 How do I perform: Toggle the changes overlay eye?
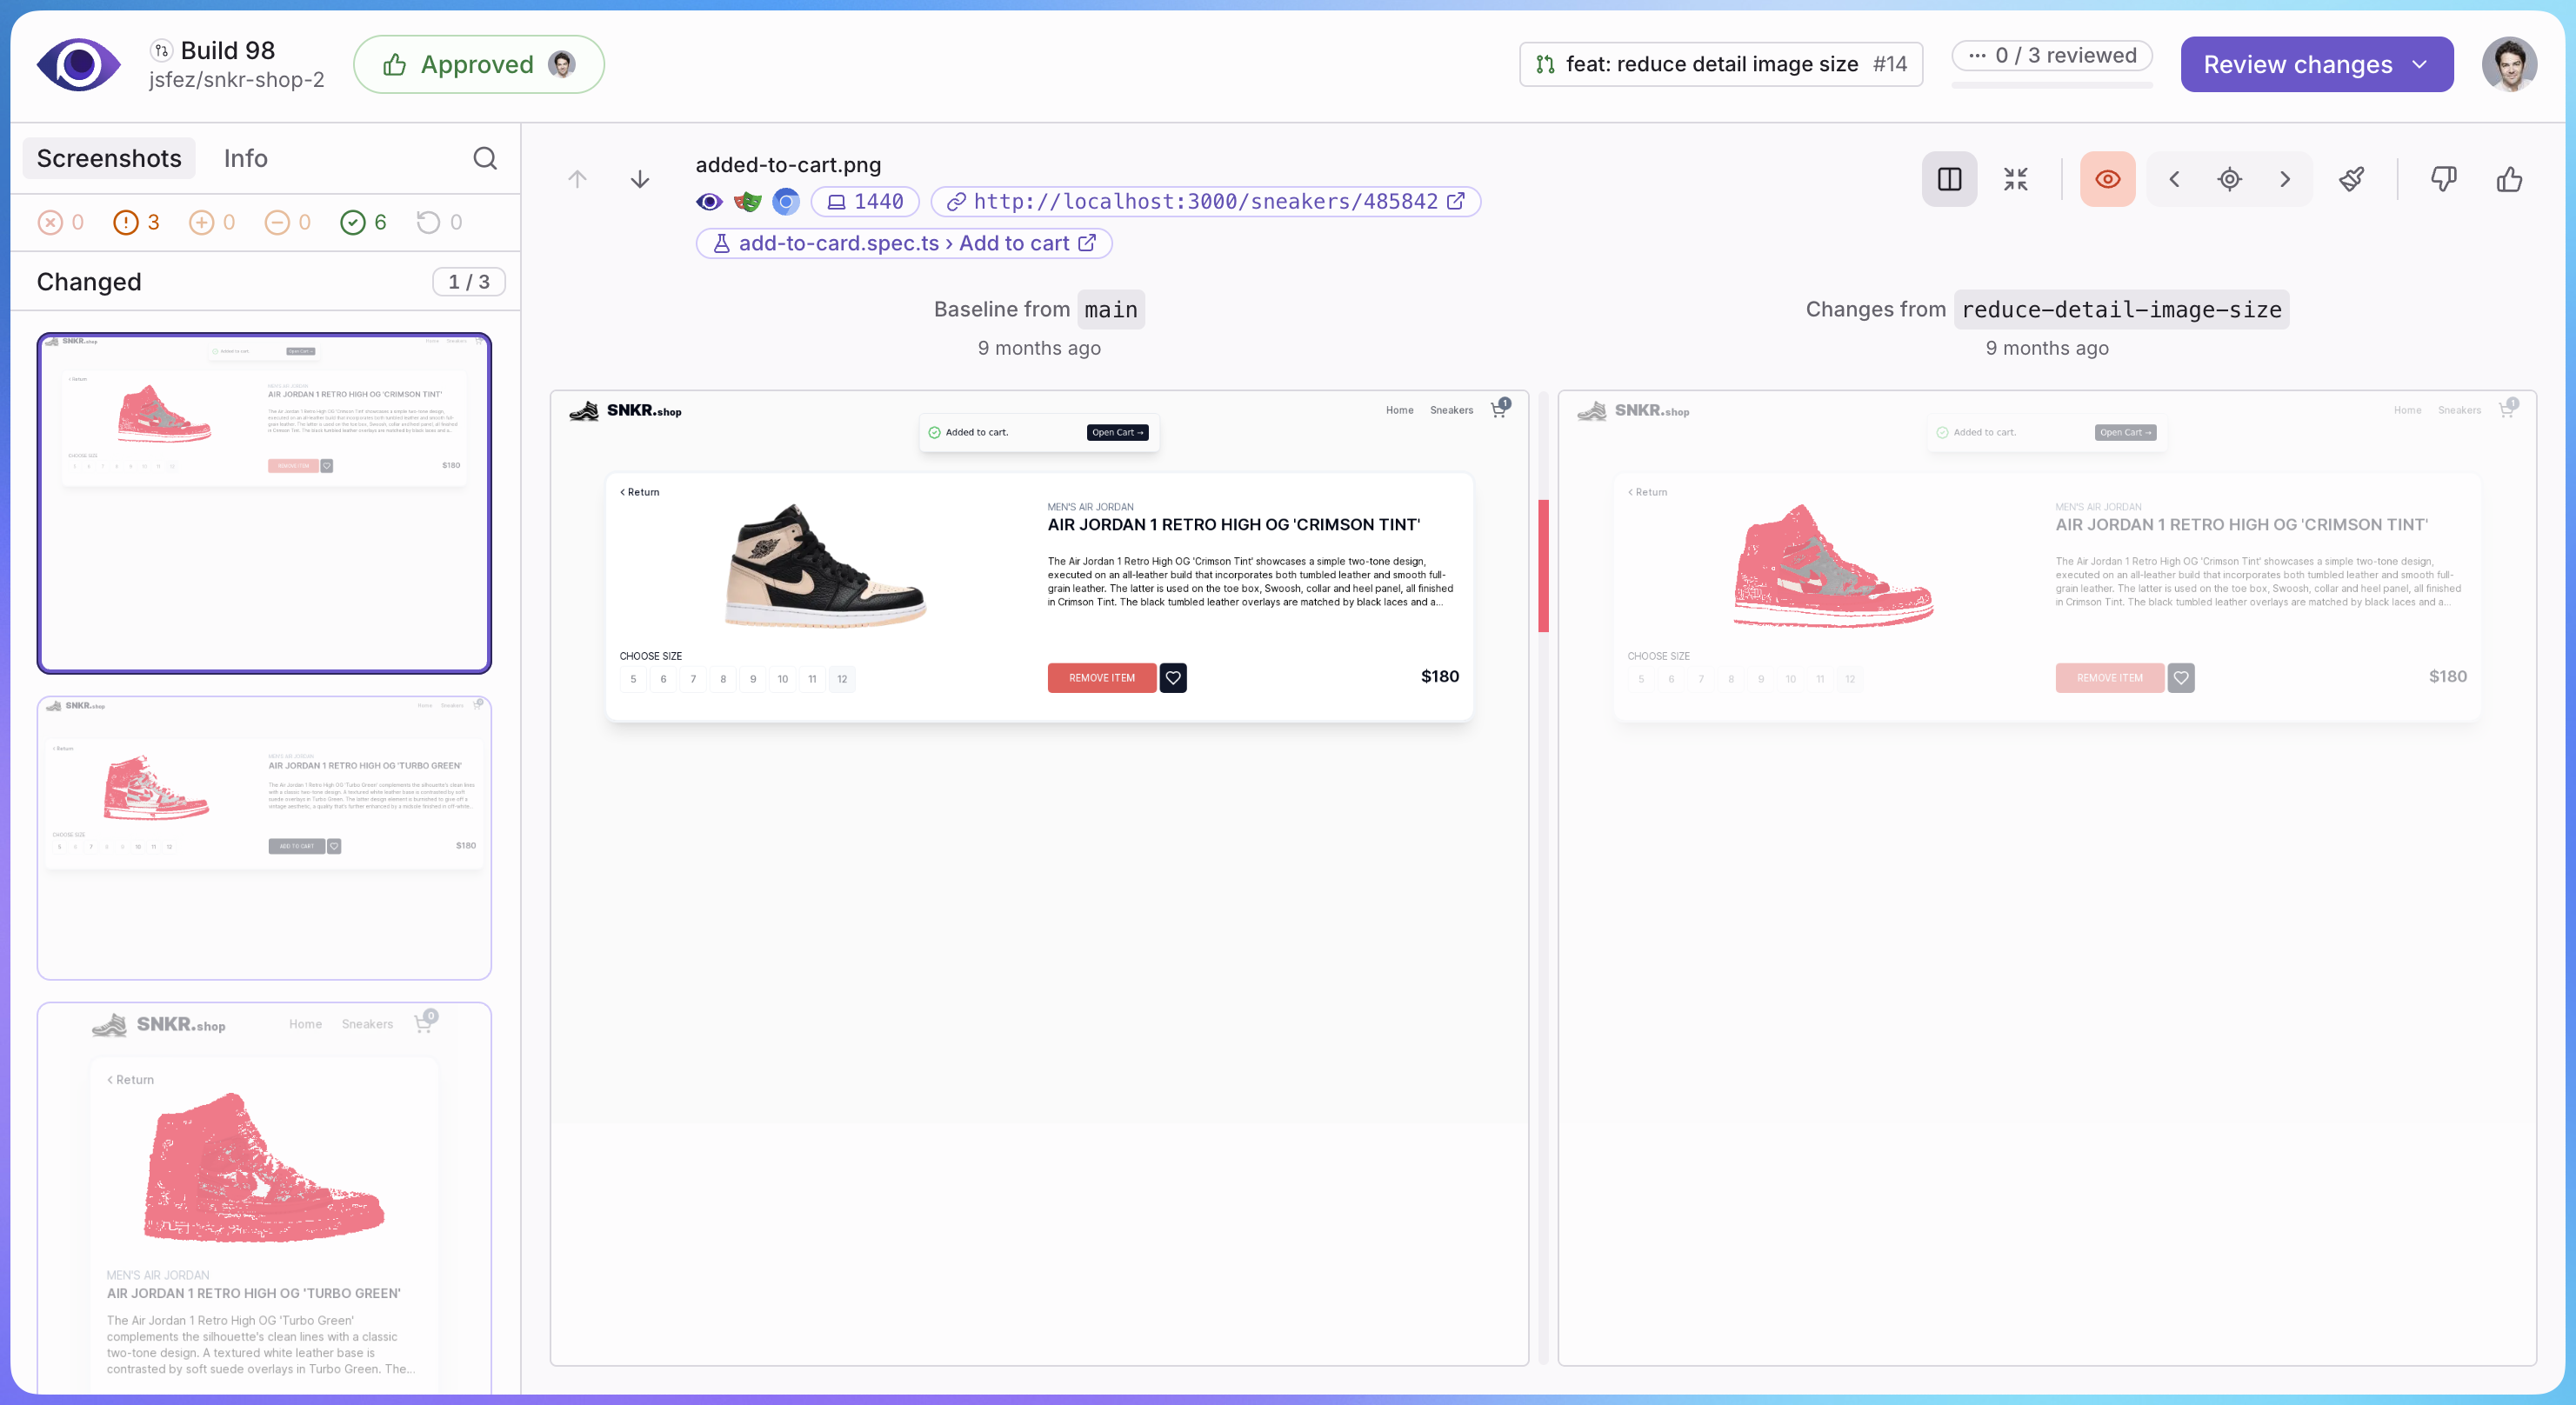(x=2107, y=180)
